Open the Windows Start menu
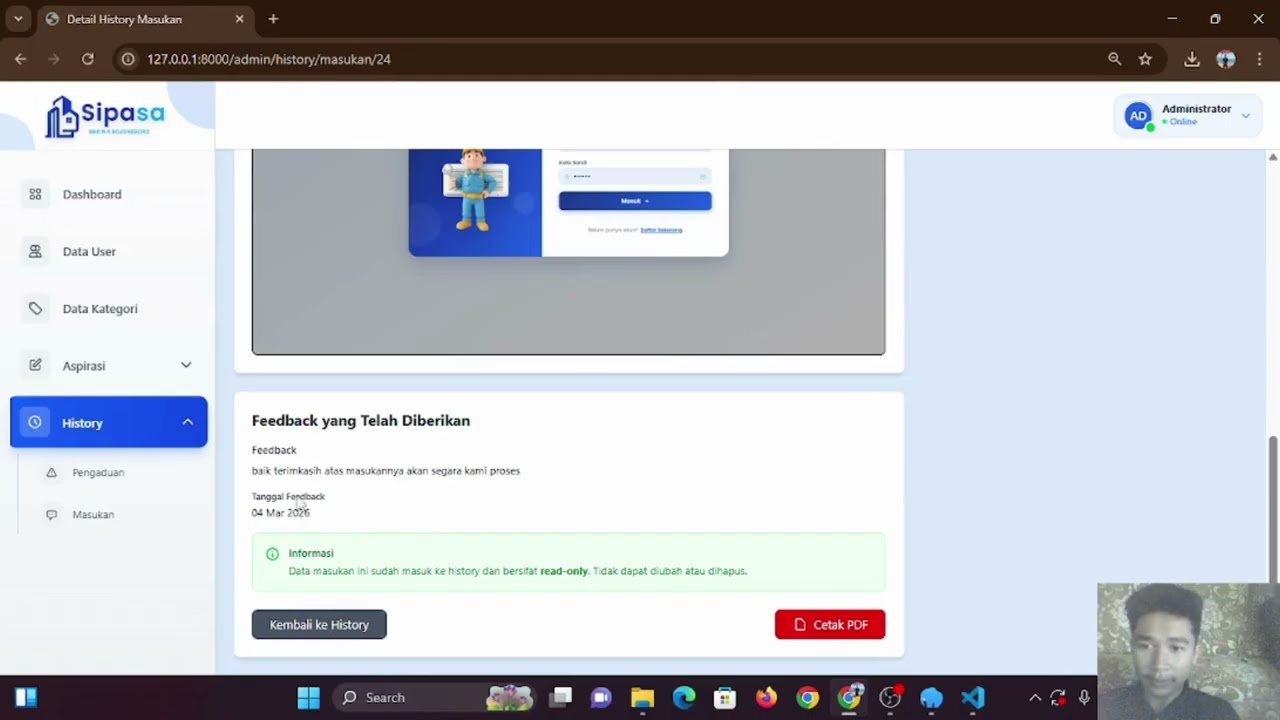This screenshot has height=720, width=1280. [308, 697]
